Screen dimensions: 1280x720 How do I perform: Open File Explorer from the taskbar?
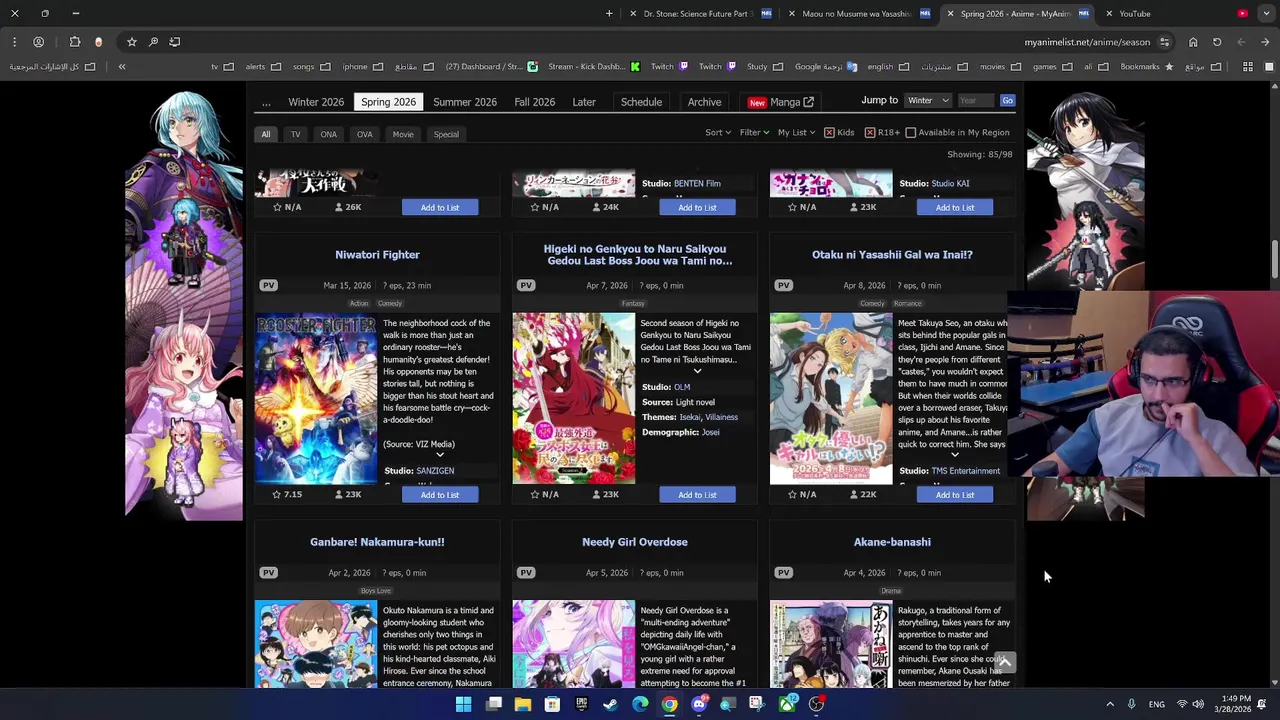(523, 704)
